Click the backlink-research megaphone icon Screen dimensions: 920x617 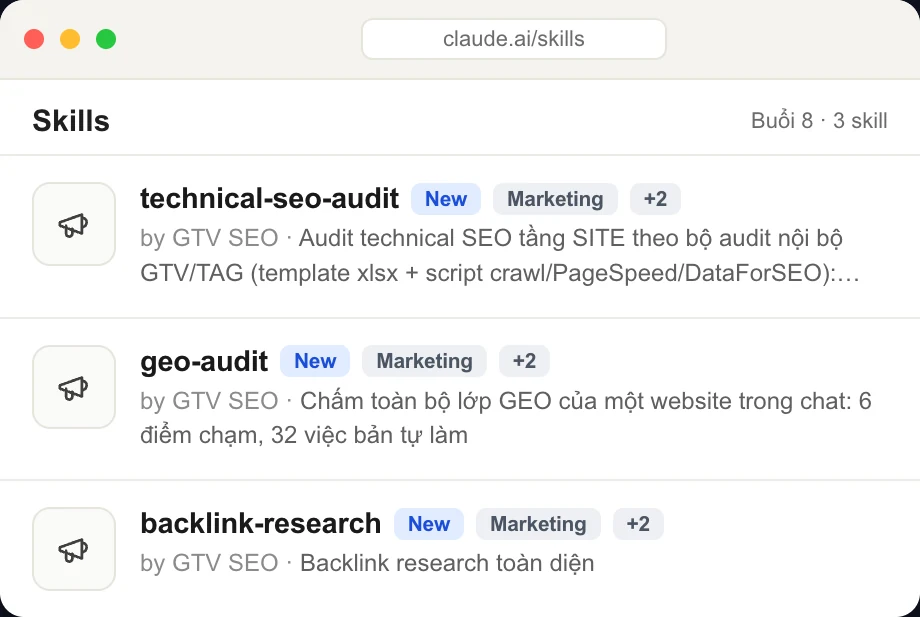point(74,549)
